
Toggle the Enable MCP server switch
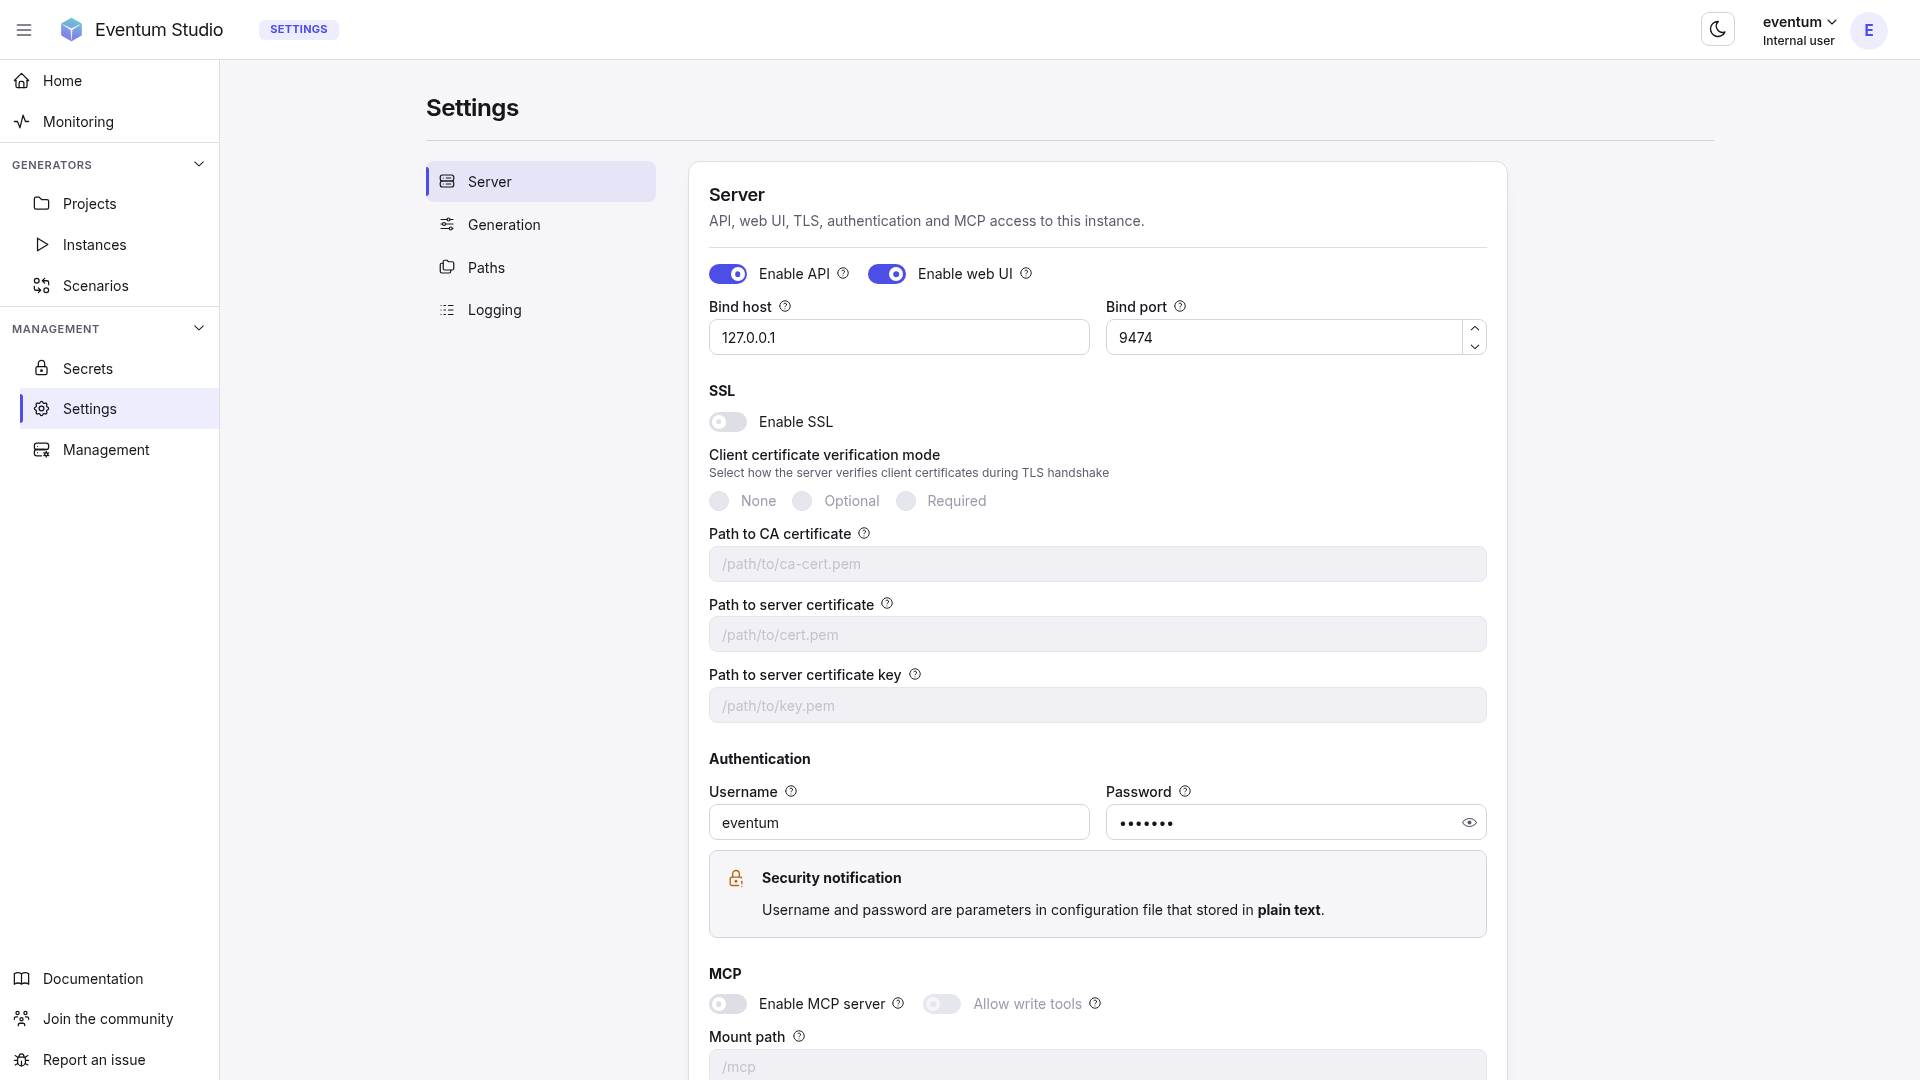[x=728, y=1004]
